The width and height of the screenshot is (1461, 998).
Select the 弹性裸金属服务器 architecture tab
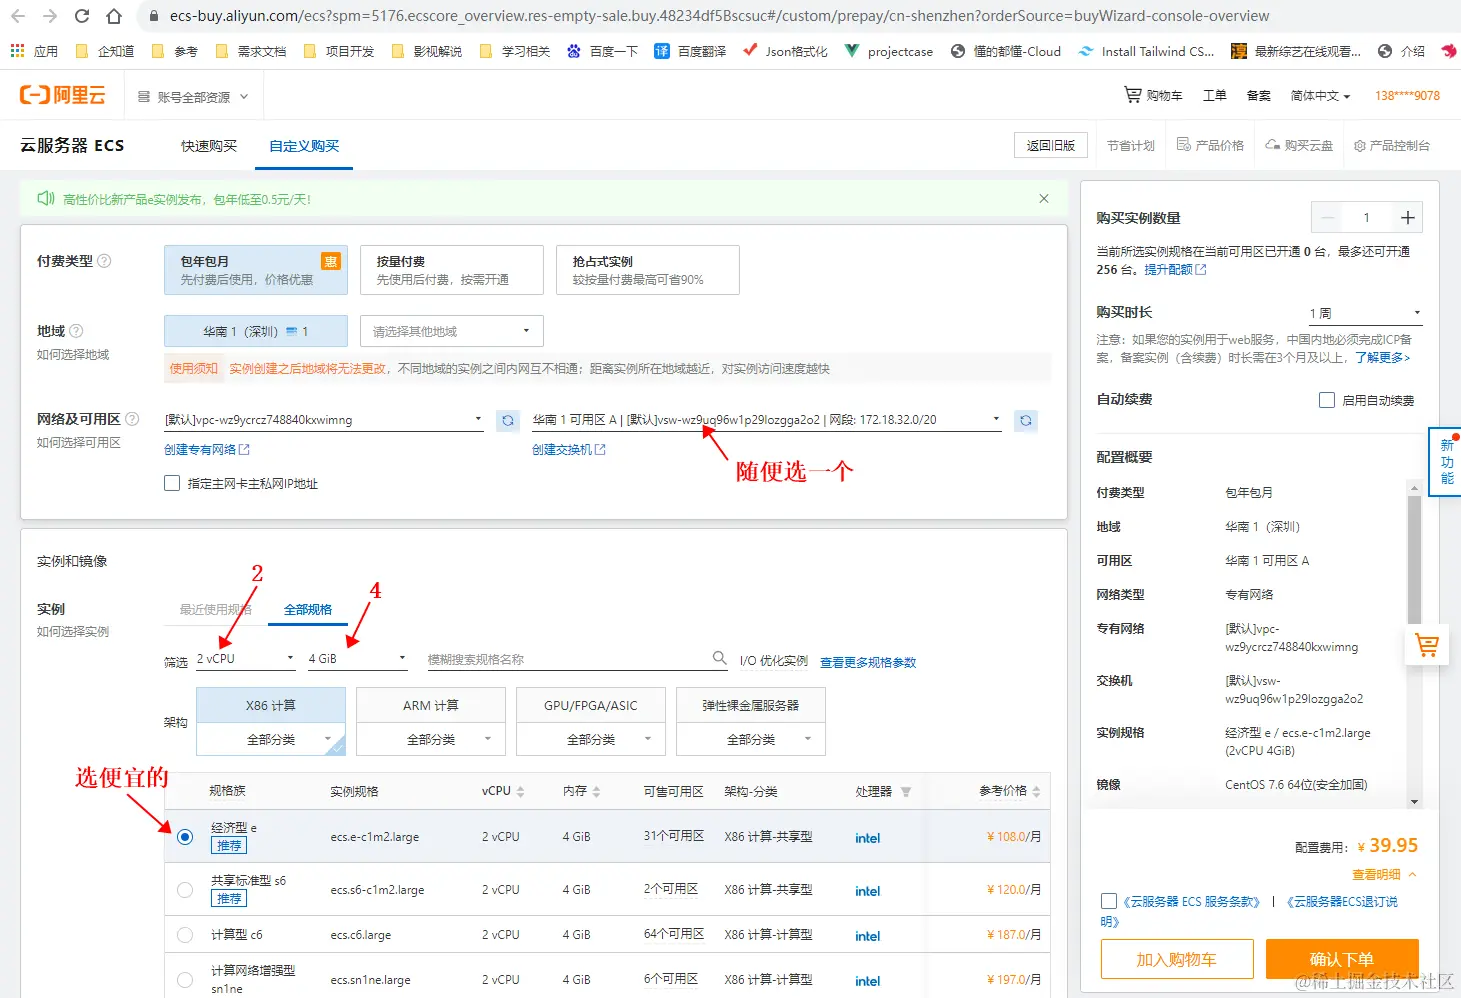(x=751, y=705)
